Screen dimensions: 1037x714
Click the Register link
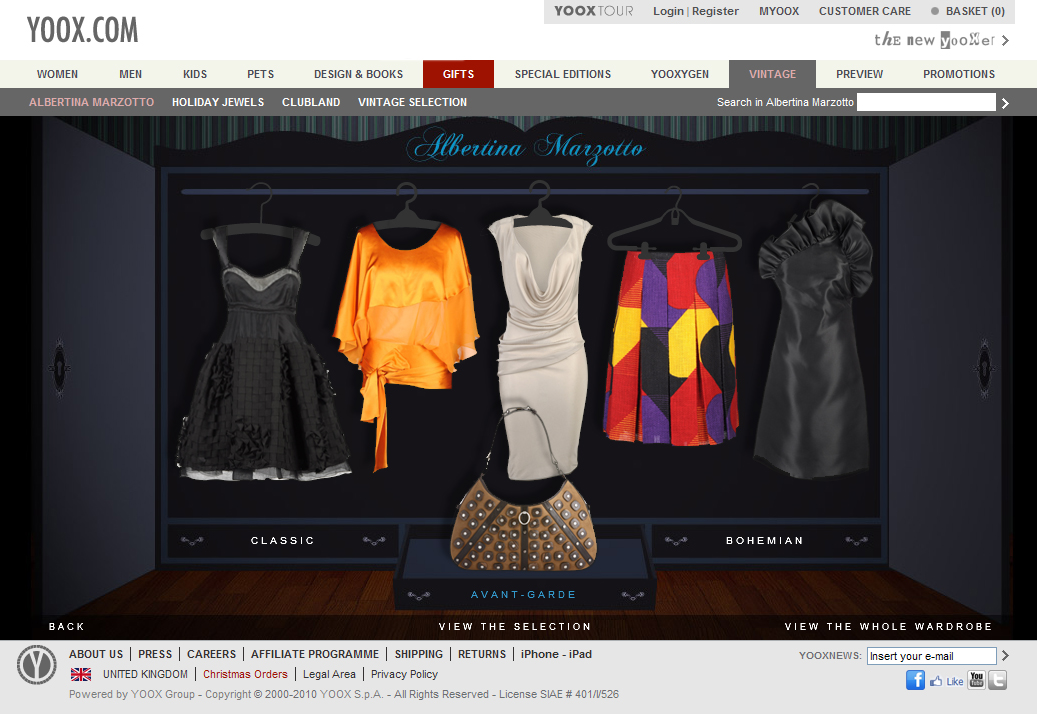[x=716, y=11]
